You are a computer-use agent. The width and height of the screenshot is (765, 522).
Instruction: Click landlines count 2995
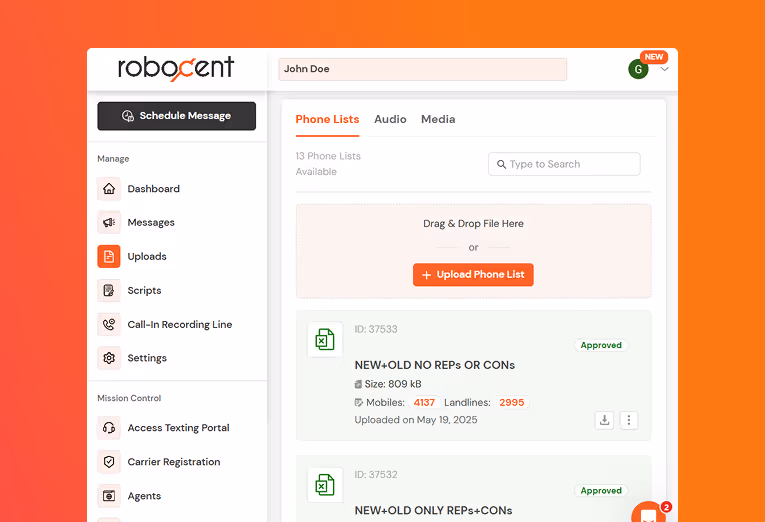tap(511, 403)
